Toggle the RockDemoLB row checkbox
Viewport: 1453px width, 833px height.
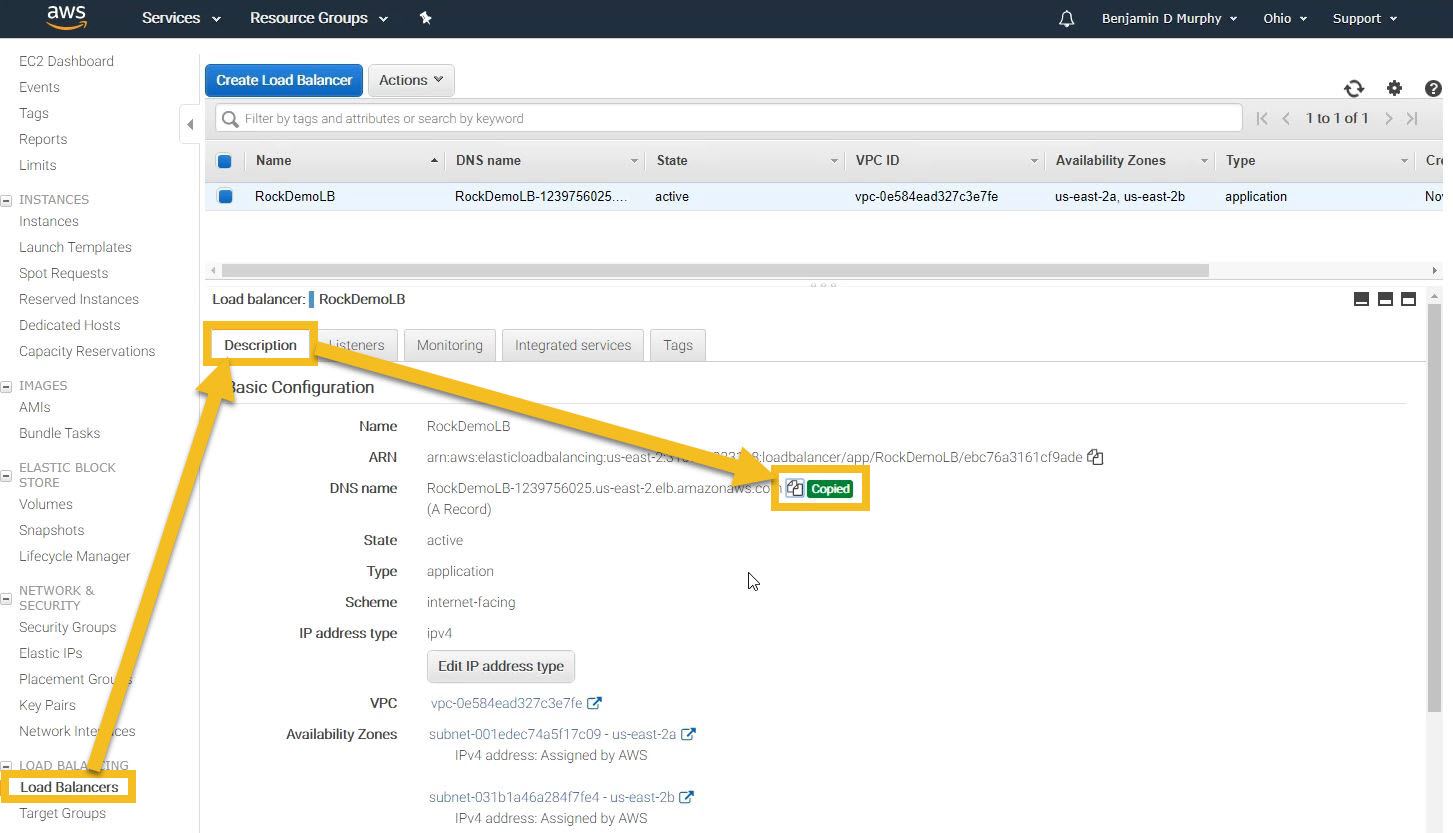coord(224,197)
